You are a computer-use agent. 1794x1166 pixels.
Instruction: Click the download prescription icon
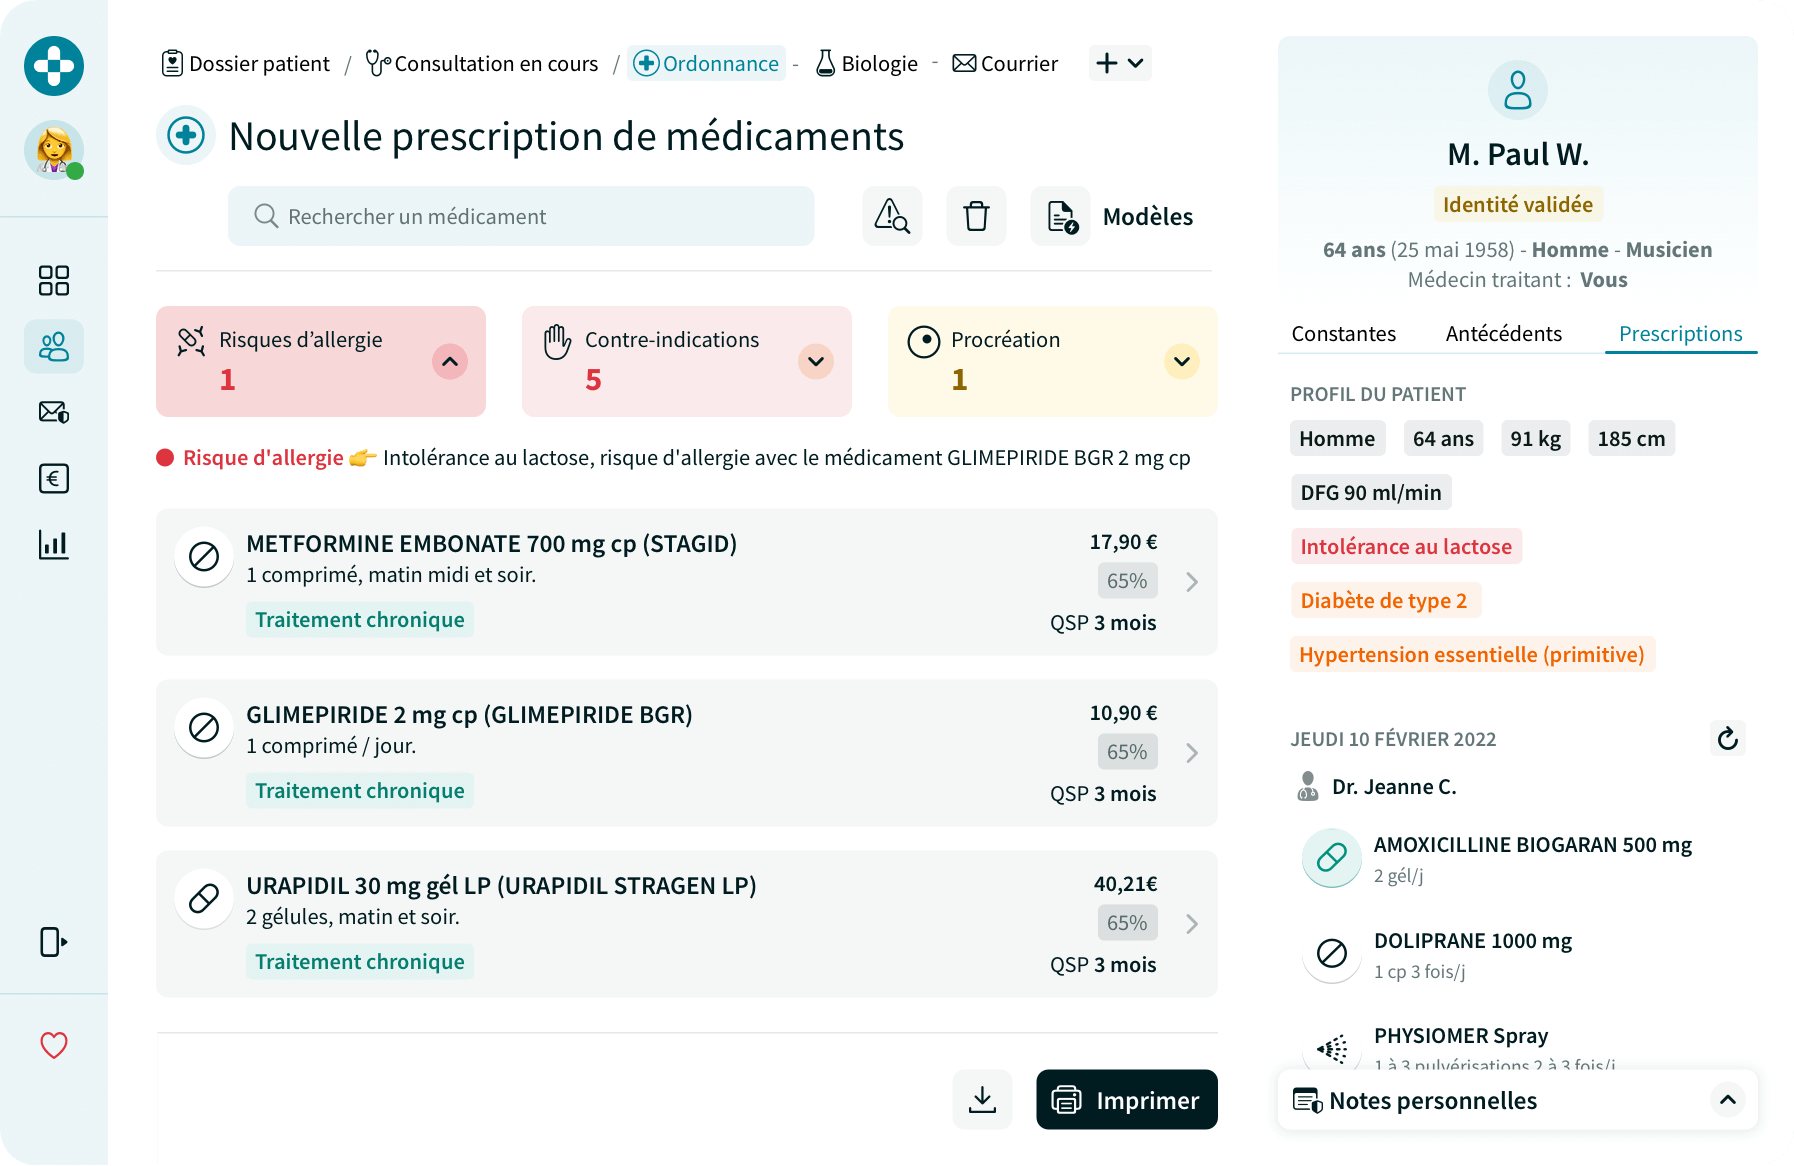coord(982,1100)
